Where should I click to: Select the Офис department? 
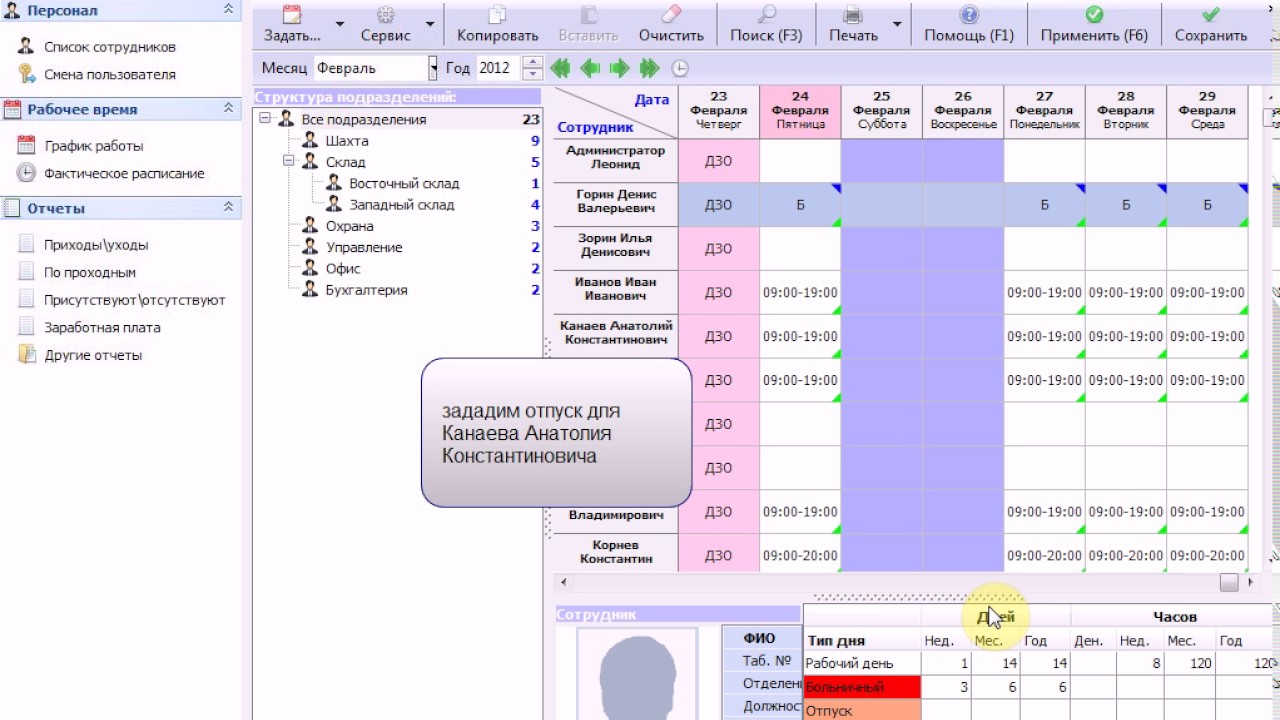pyautogui.click(x=343, y=269)
